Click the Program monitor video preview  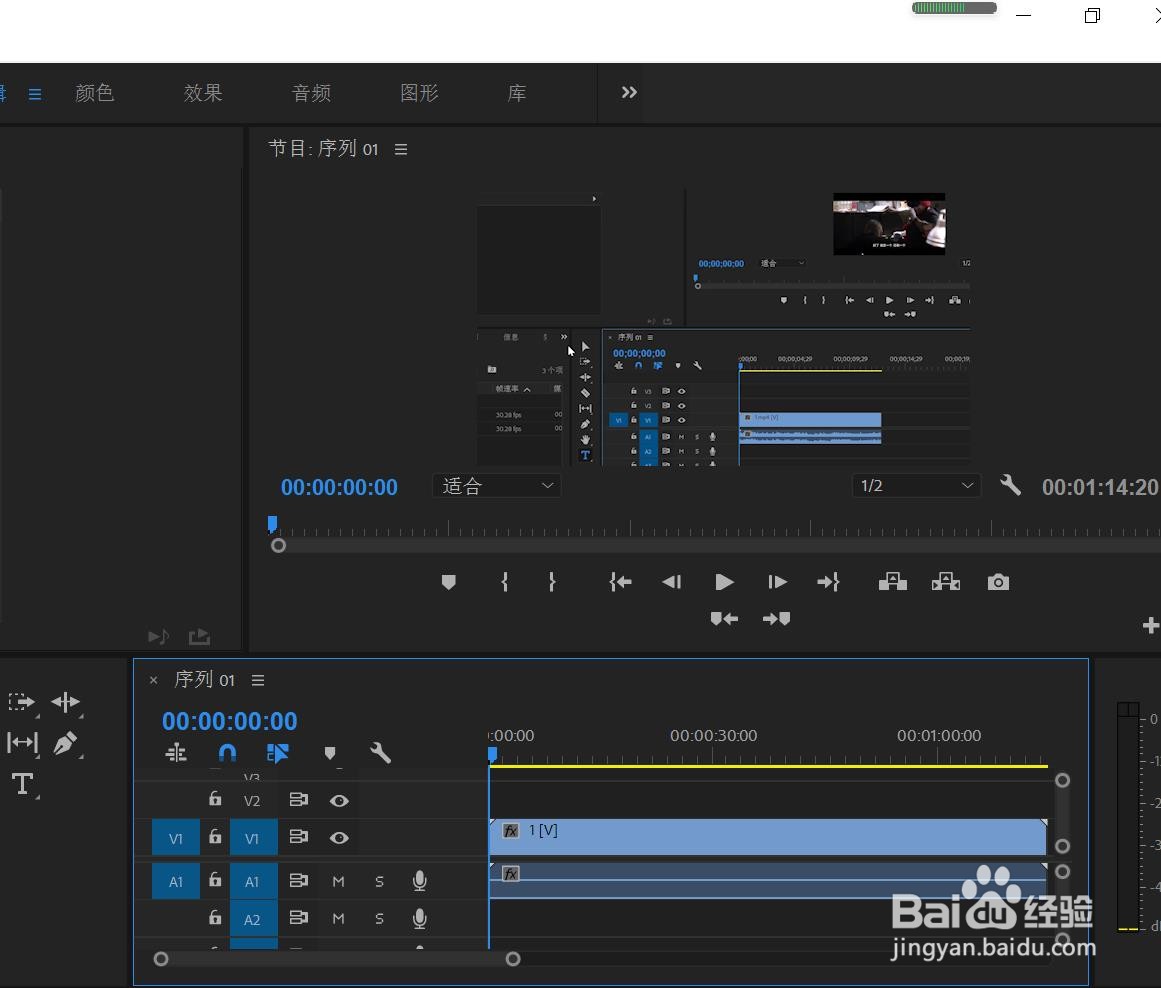pyautogui.click(x=723, y=327)
